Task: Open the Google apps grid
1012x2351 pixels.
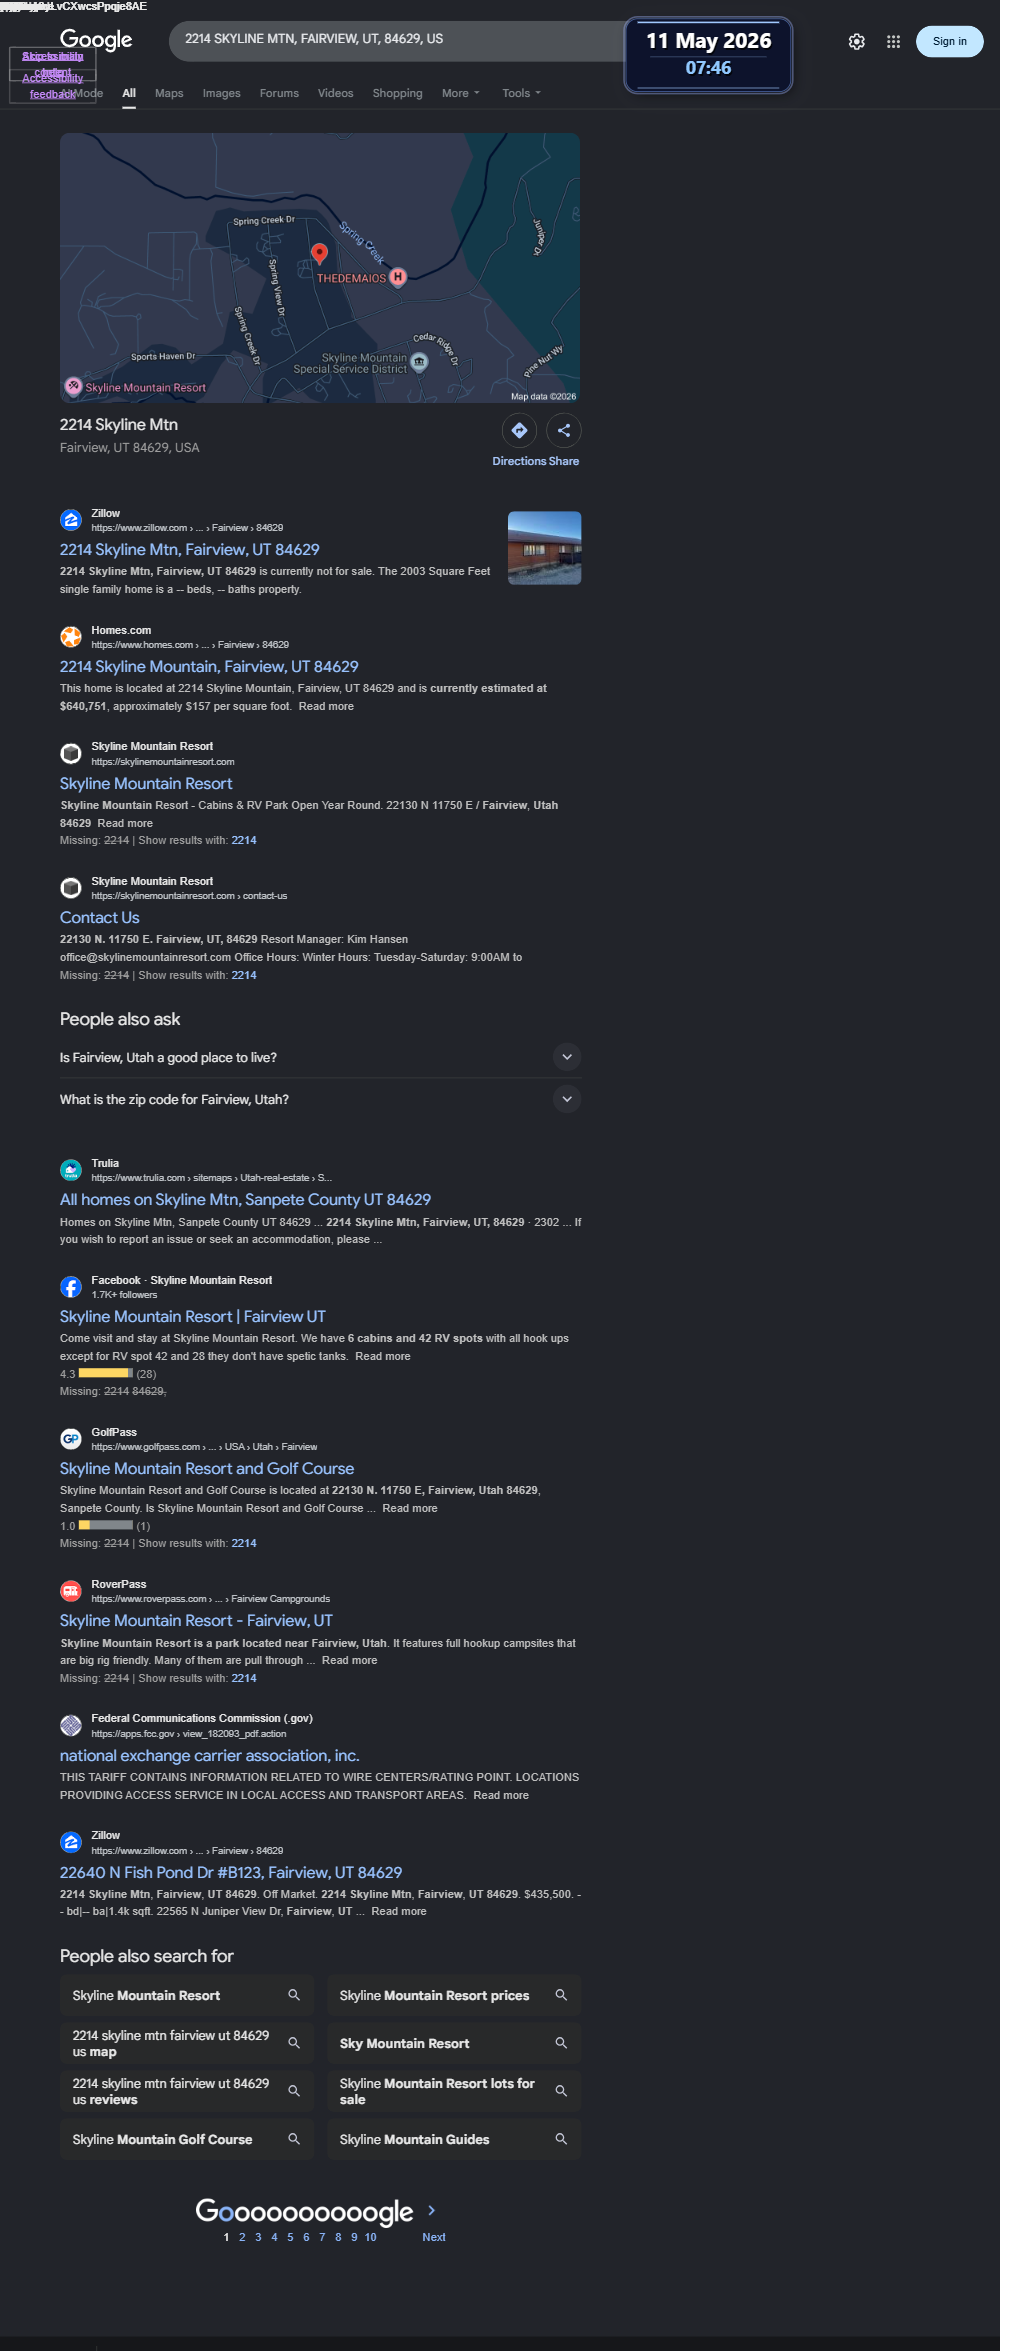Action: (893, 42)
